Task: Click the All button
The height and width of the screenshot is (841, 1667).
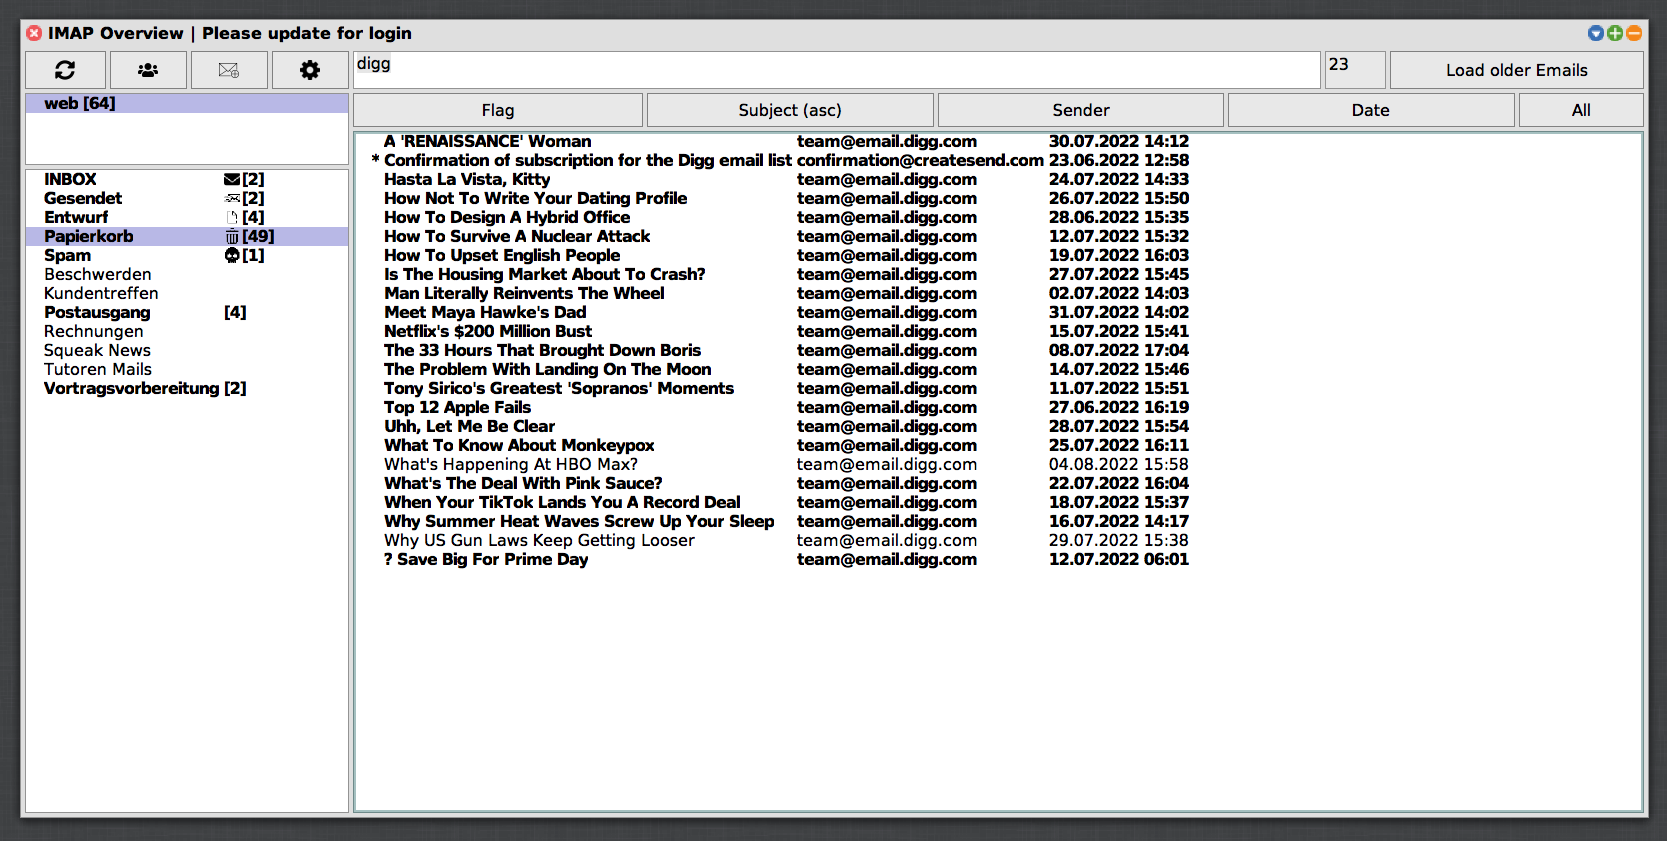Action: (x=1581, y=110)
